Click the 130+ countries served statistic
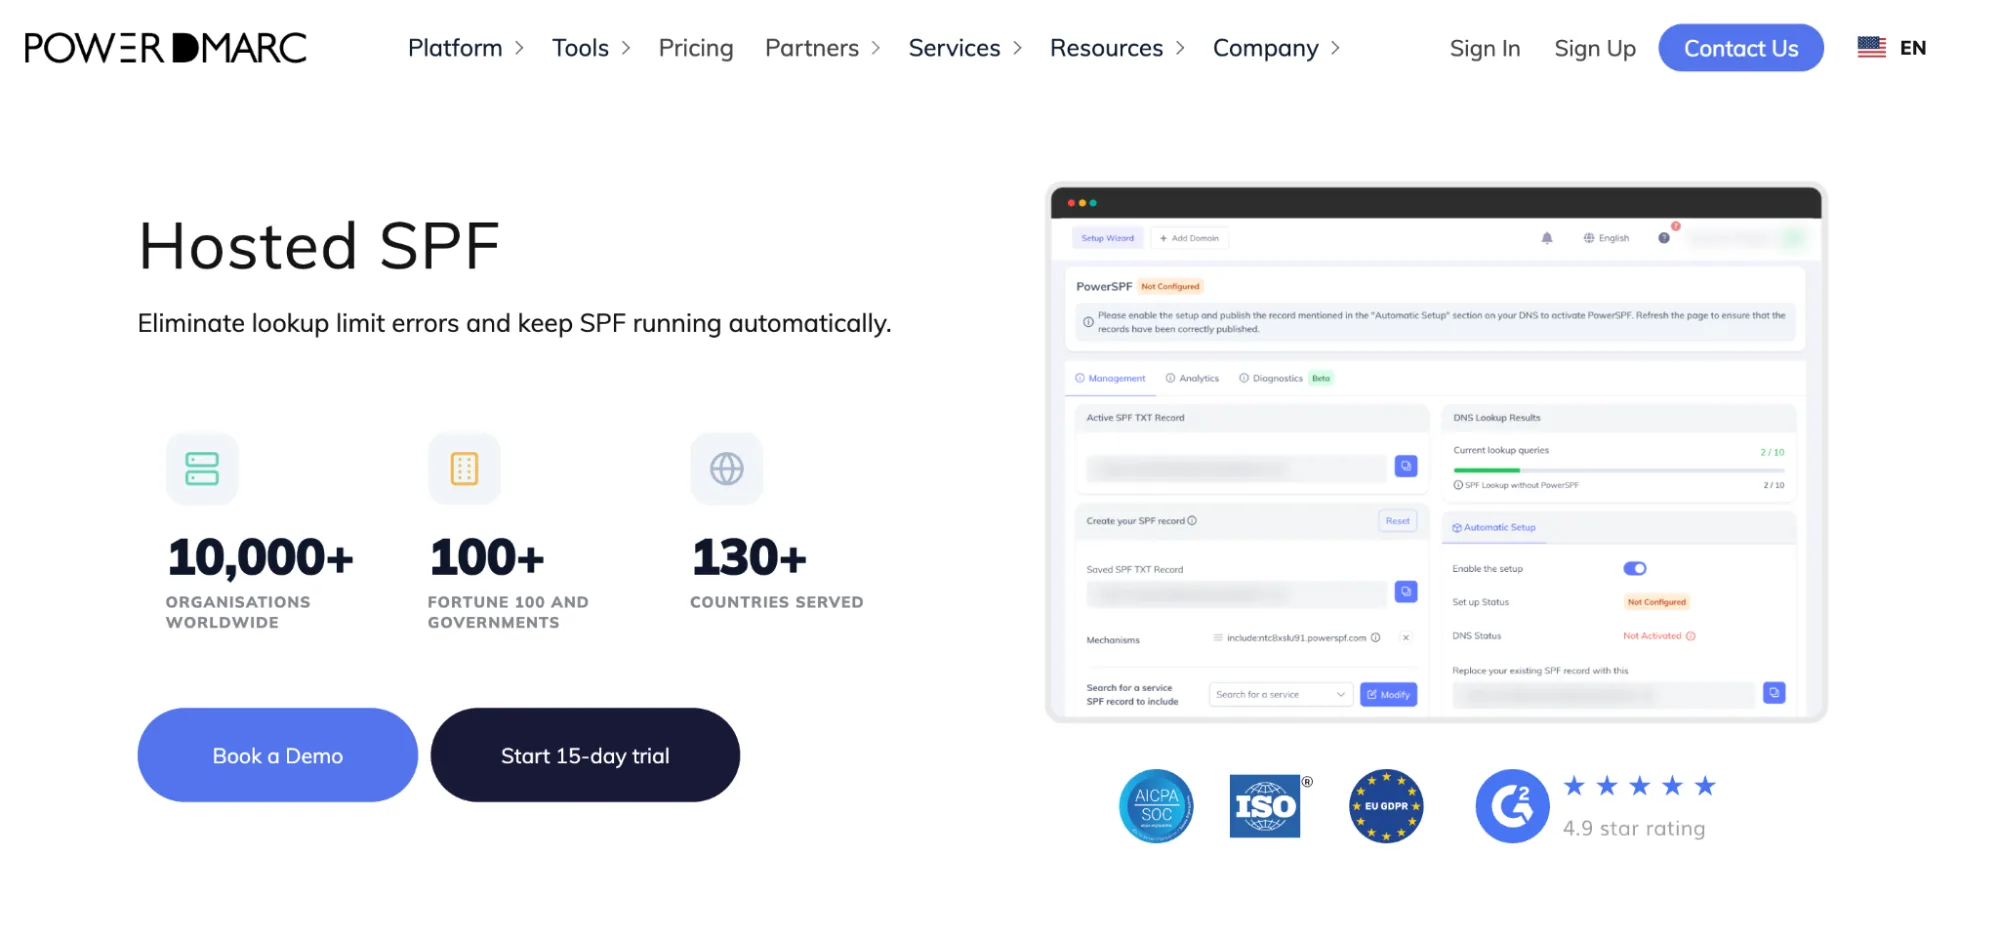 [777, 571]
